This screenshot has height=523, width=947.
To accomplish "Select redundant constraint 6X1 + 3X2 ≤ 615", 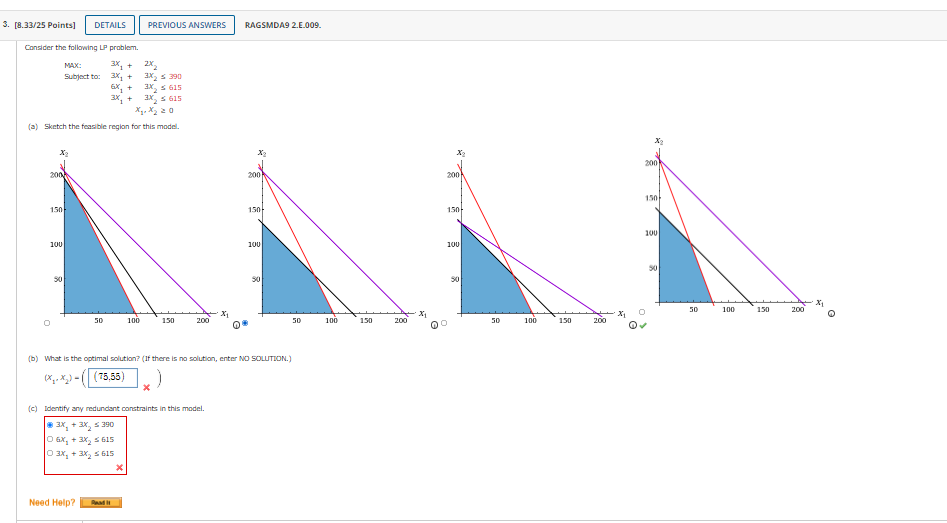I will point(50,439).
